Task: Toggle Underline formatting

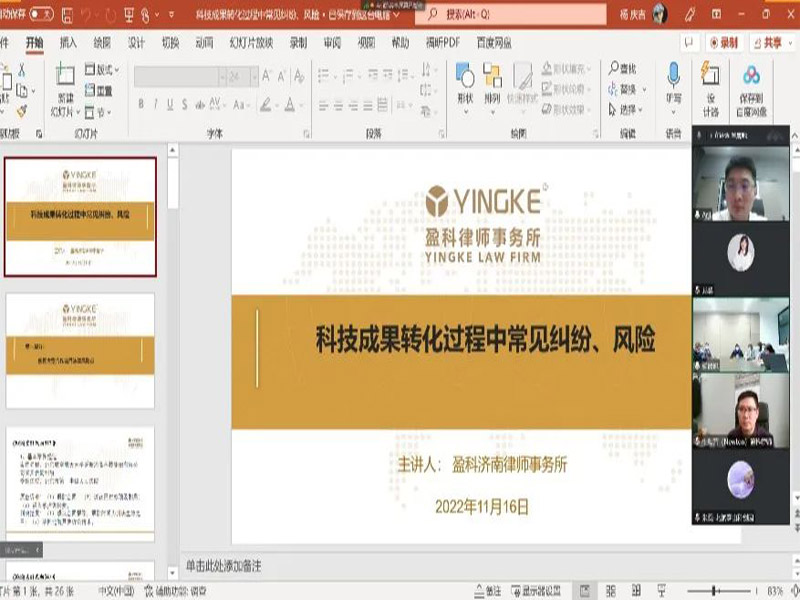Action: click(170, 105)
